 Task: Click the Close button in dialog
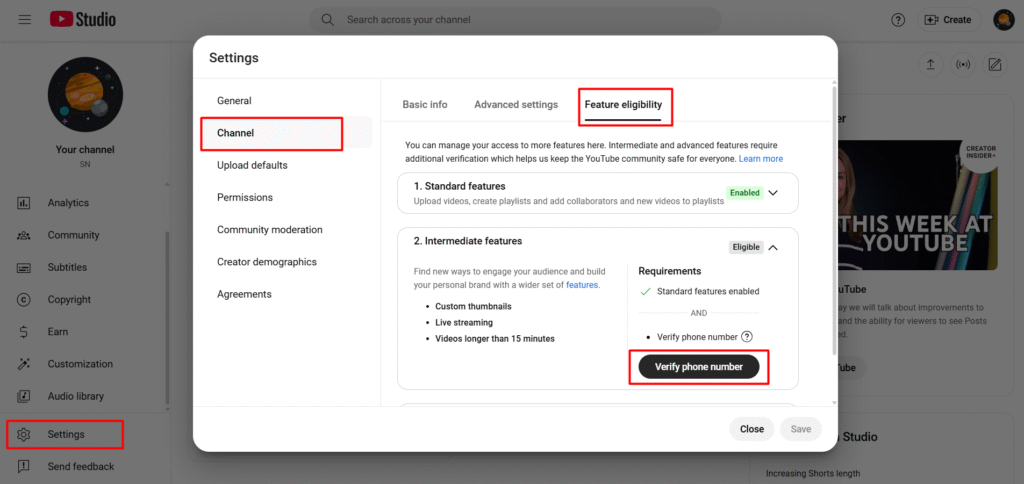click(752, 429)
